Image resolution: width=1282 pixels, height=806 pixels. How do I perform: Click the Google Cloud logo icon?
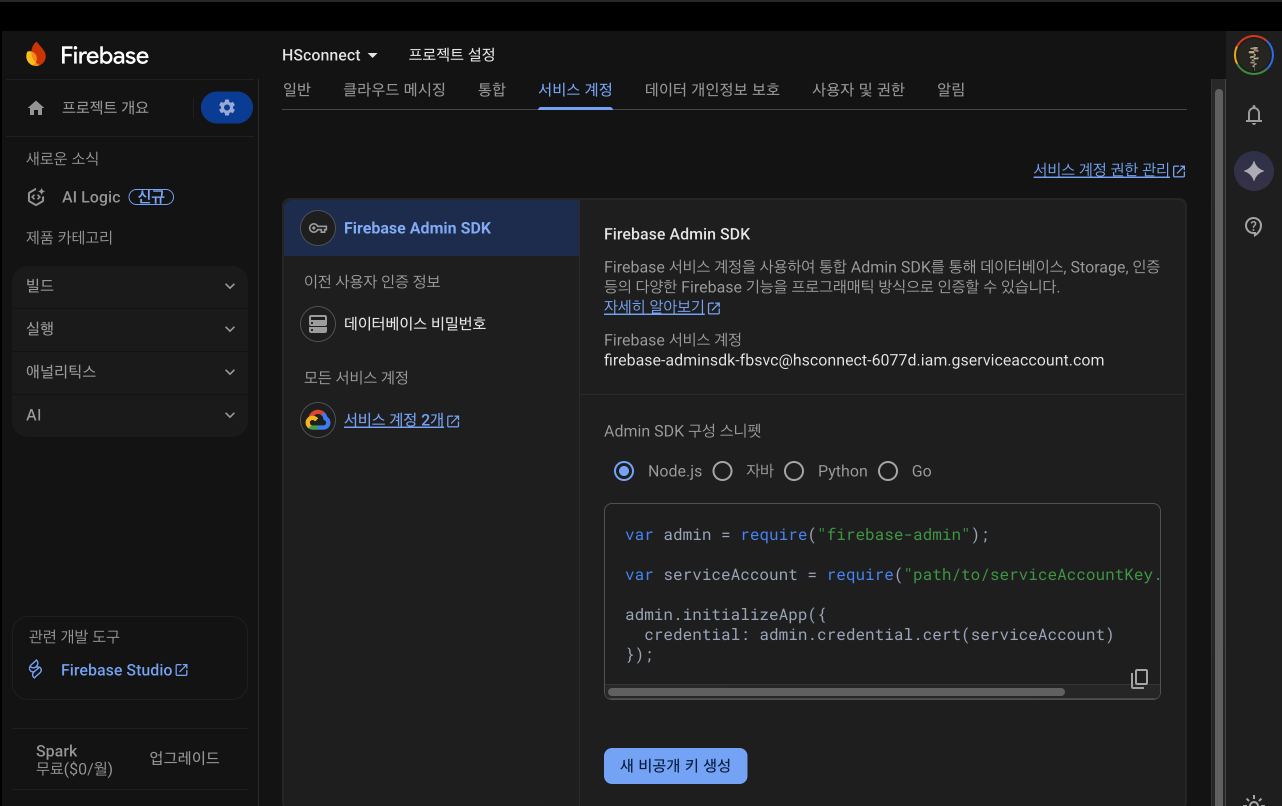tap(318, 420)
